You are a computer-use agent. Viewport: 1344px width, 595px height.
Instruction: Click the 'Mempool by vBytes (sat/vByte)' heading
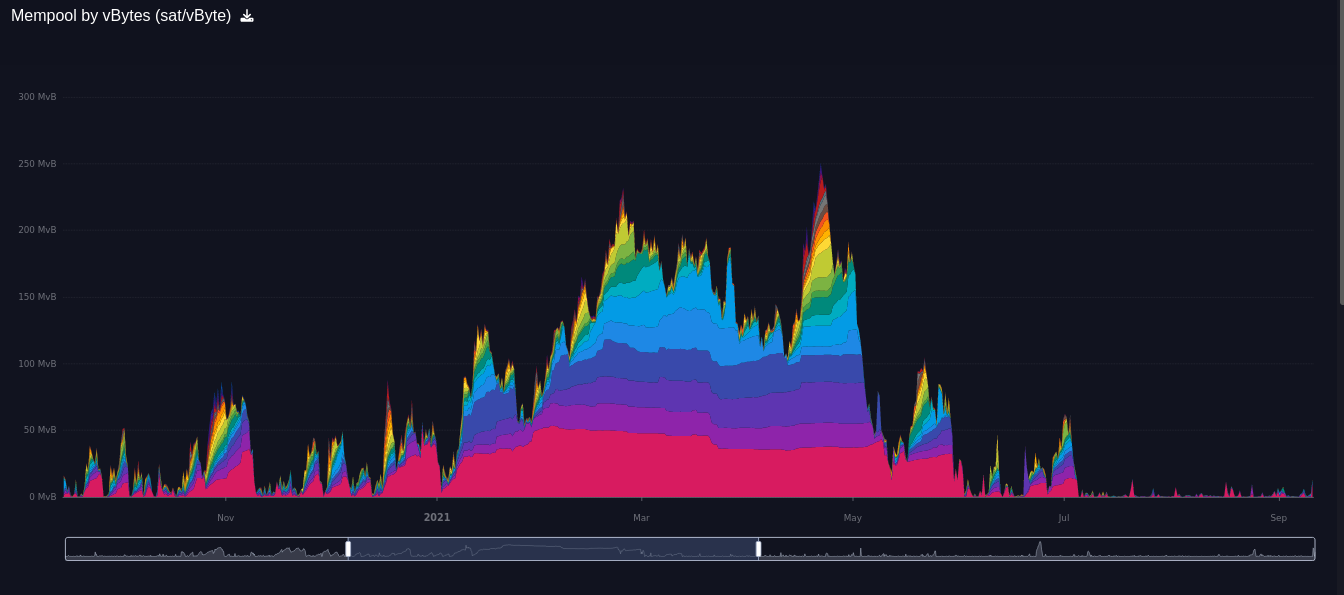click(121, 16)
